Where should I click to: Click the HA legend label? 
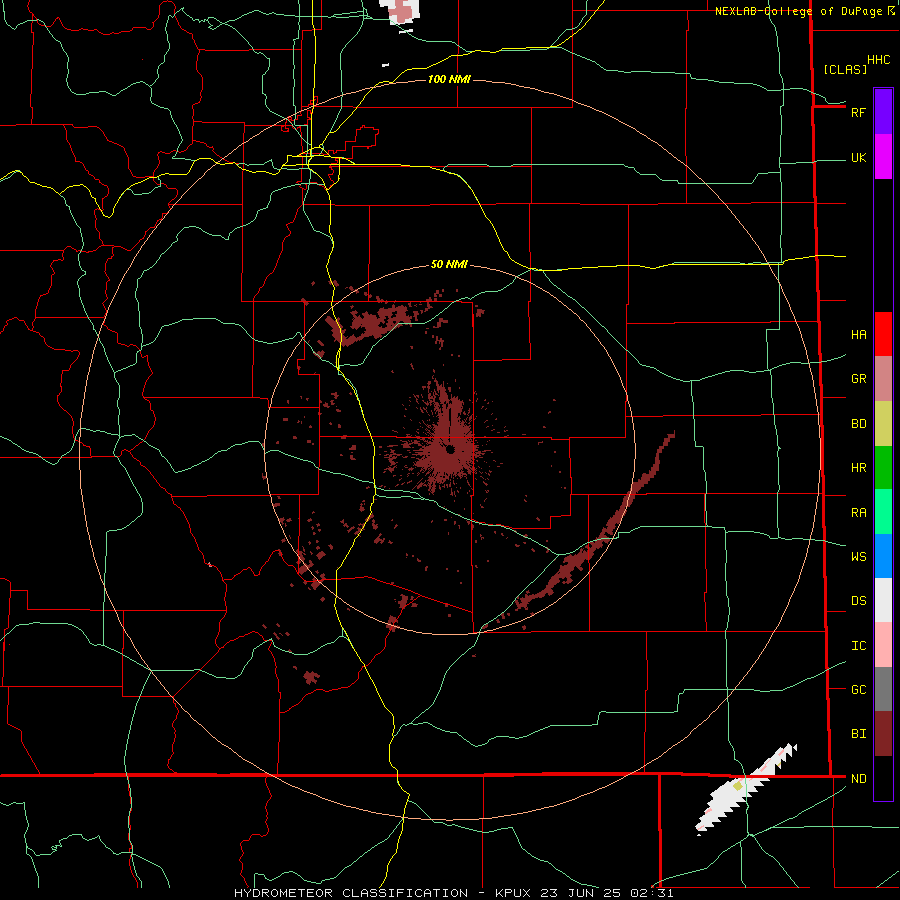pos(858,335)
